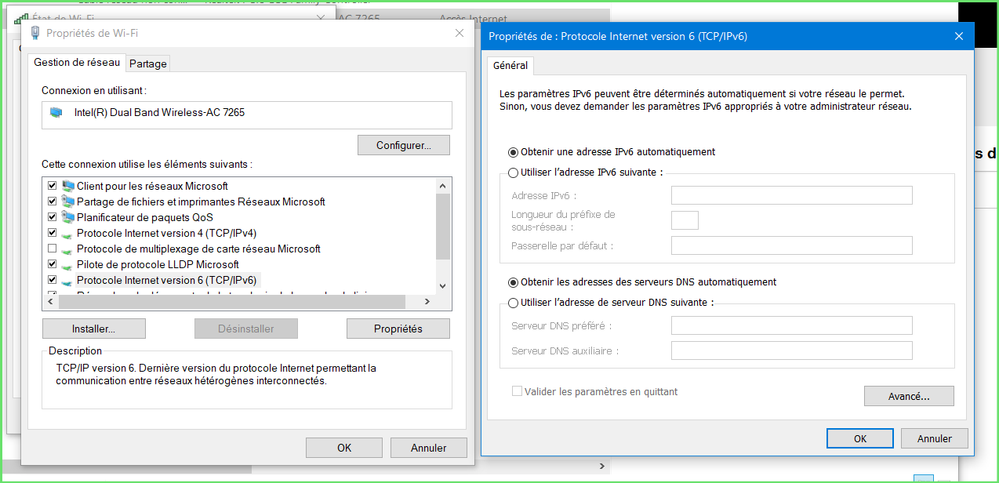Toggle Planificateur de paquets QoS checkbox
999x483 pixels.
53,217
